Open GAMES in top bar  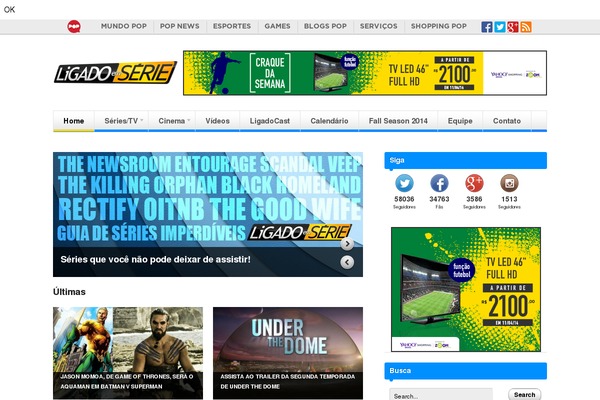(x=277, y=26)
